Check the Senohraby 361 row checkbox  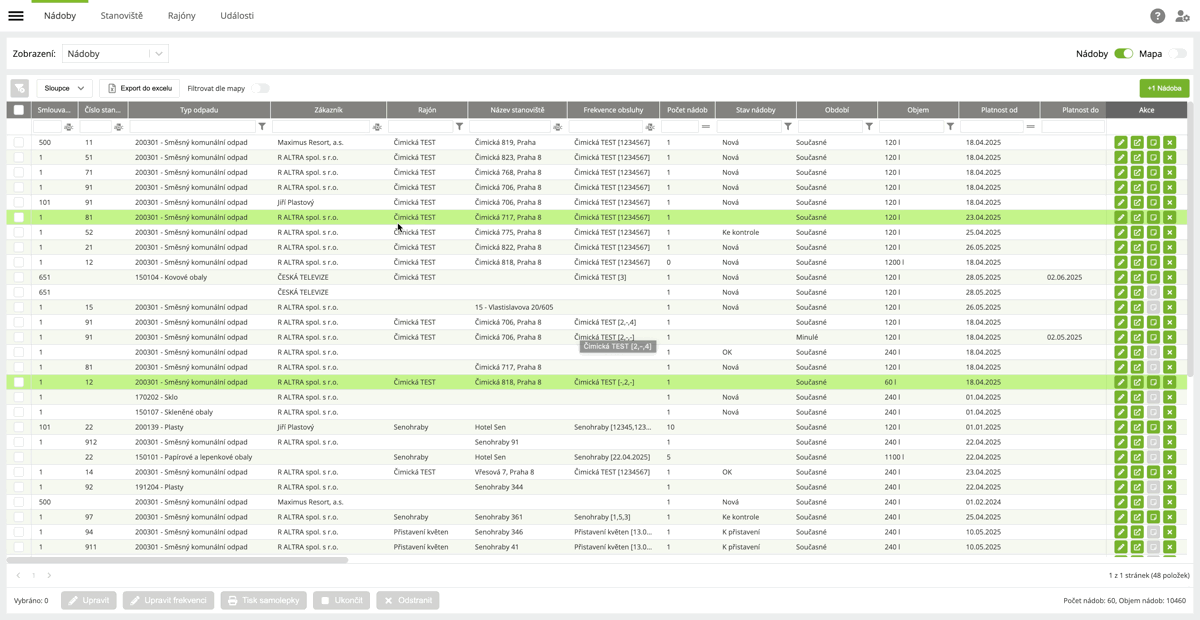[18, 517]
